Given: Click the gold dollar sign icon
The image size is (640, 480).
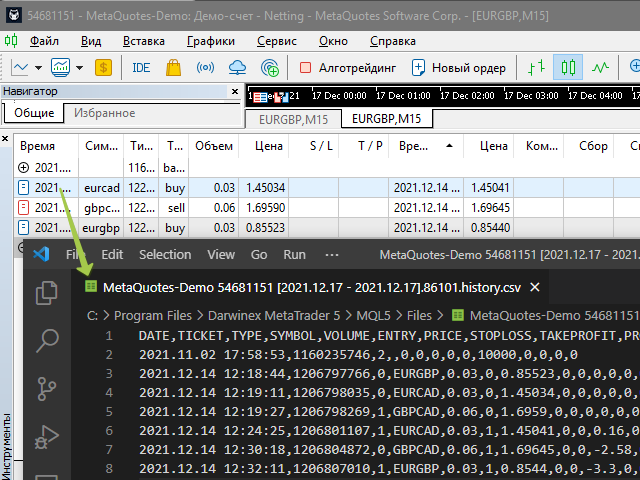Looking at the screenshot, I should coord(103,67).
